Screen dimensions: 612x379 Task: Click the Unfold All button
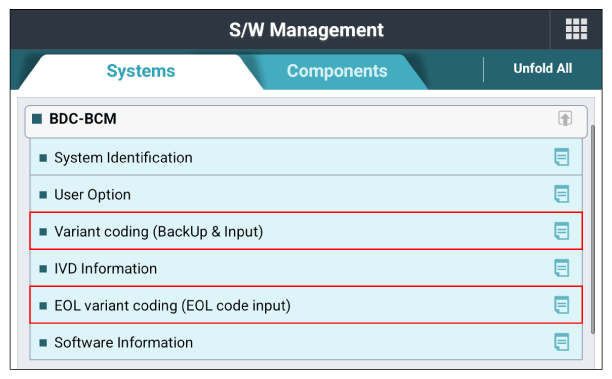pyautogui.click(x=543, y=69)
